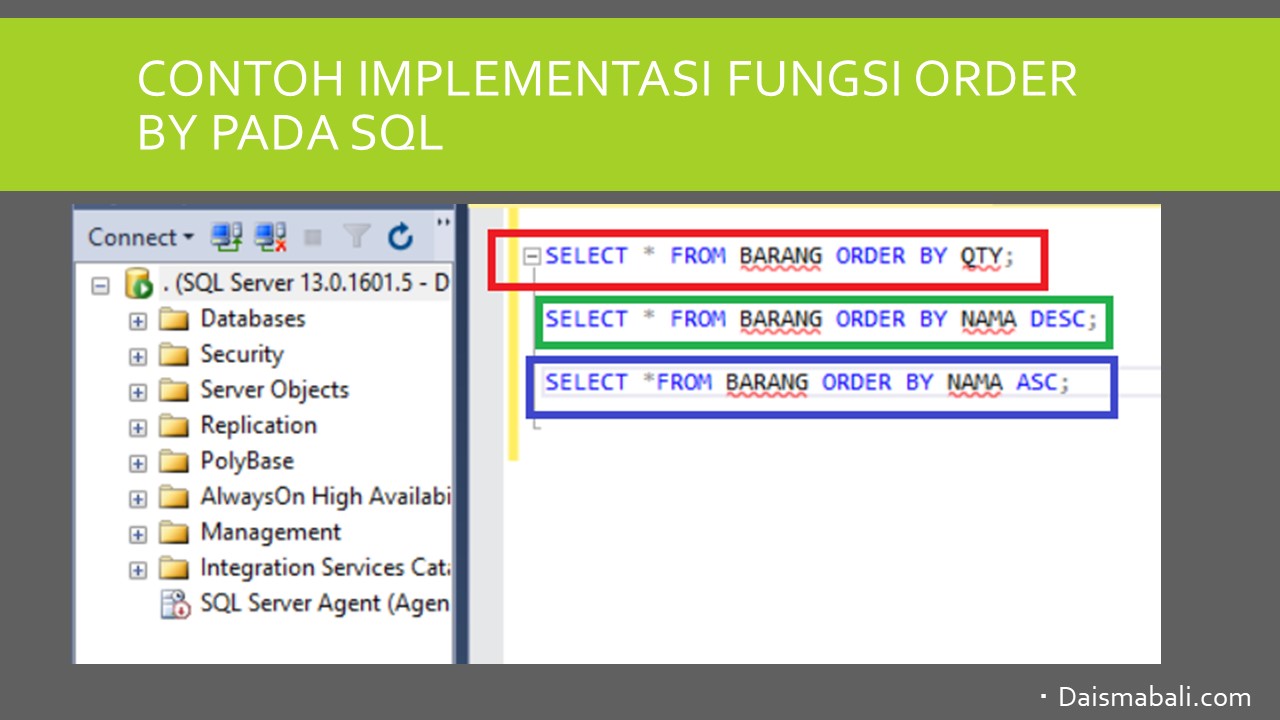Click the SQL Server instance icon

click(x=138, y=284)
